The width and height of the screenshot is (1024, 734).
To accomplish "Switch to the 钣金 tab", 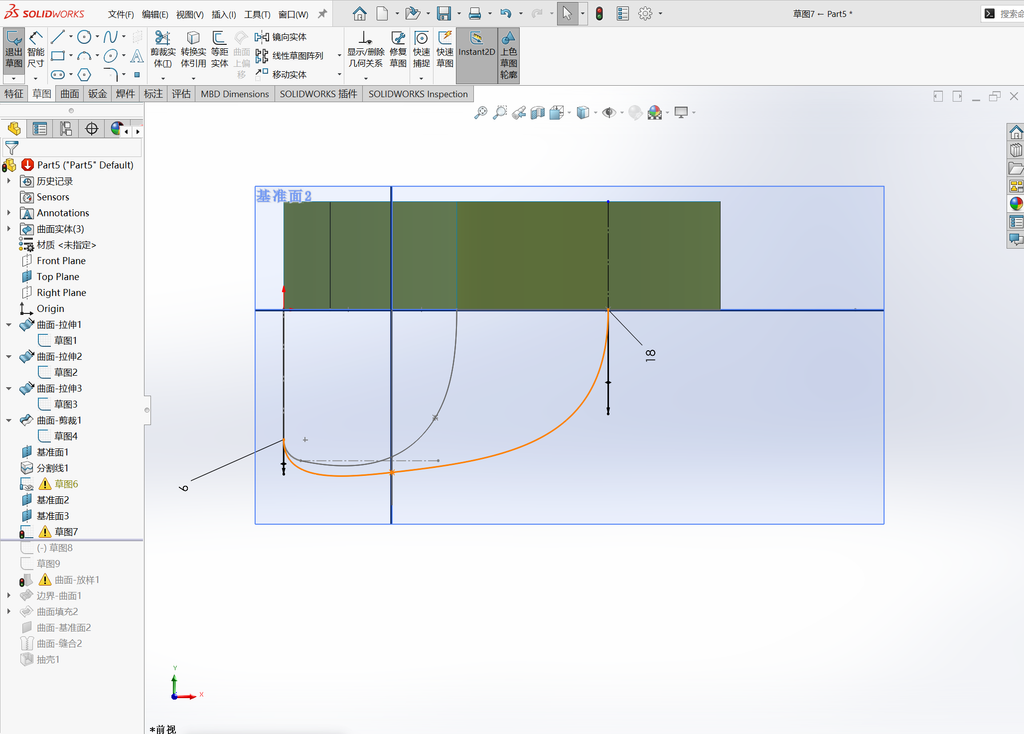I will [x=97, y=94].
